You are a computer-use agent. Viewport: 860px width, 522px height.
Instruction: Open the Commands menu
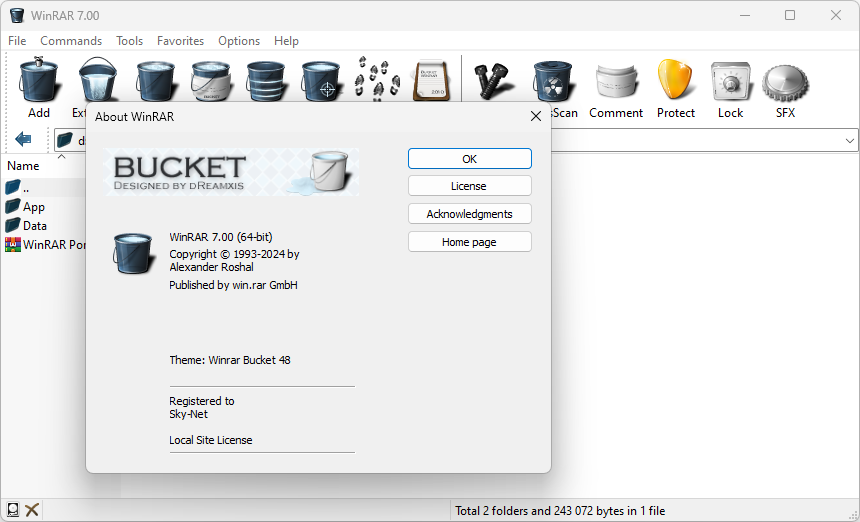point(71,41)
